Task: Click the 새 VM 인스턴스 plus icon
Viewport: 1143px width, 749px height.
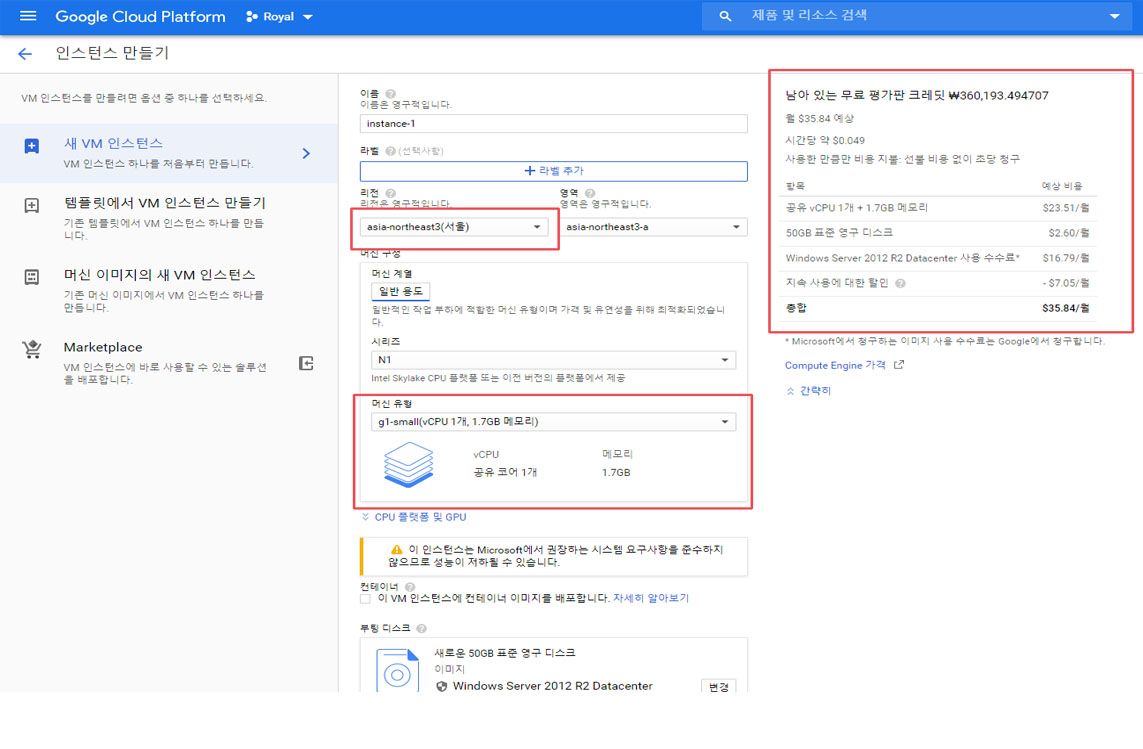Action: click(32, 146)
